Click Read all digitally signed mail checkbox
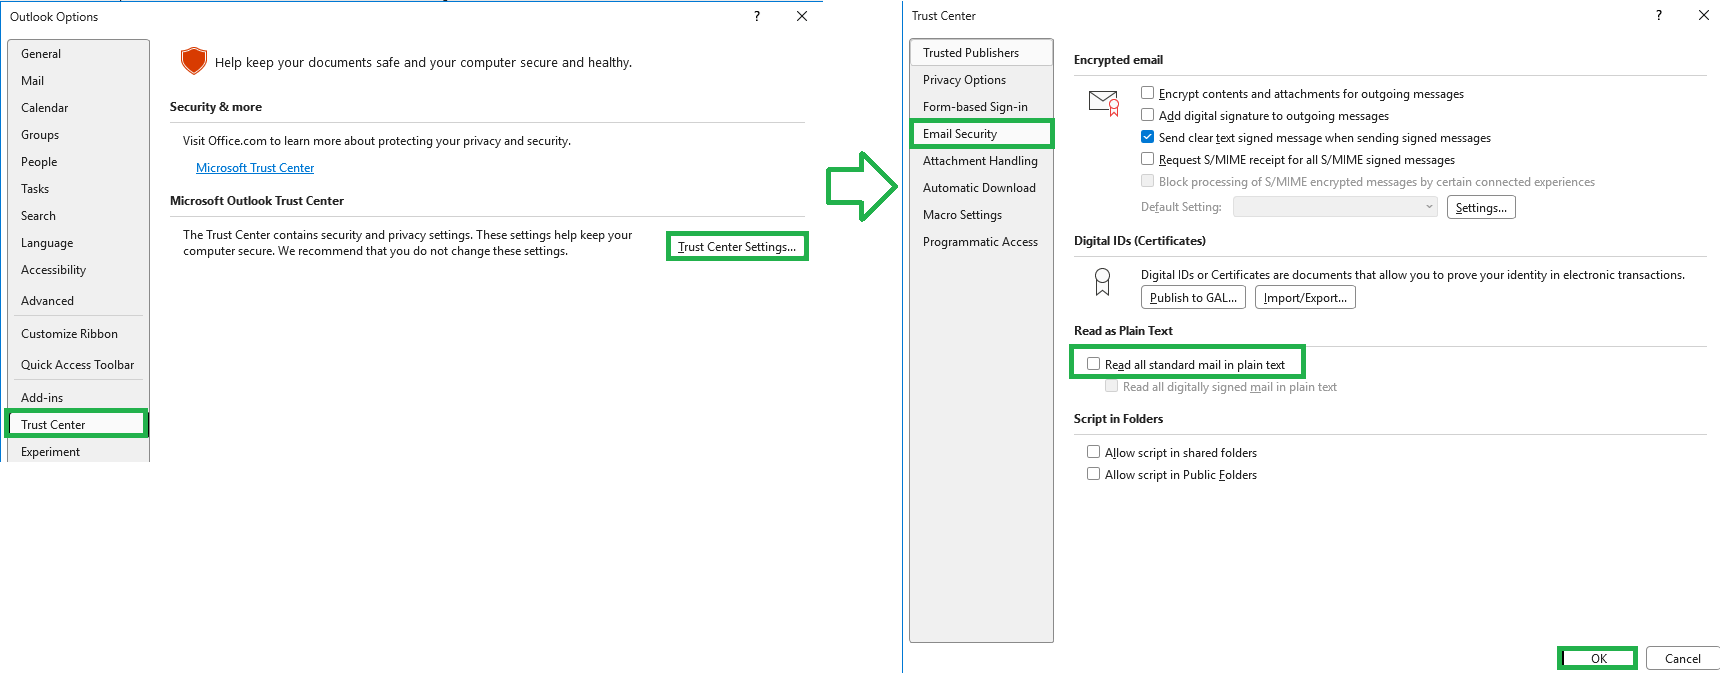This screenshot has width=1720, height=673. 1112,386
